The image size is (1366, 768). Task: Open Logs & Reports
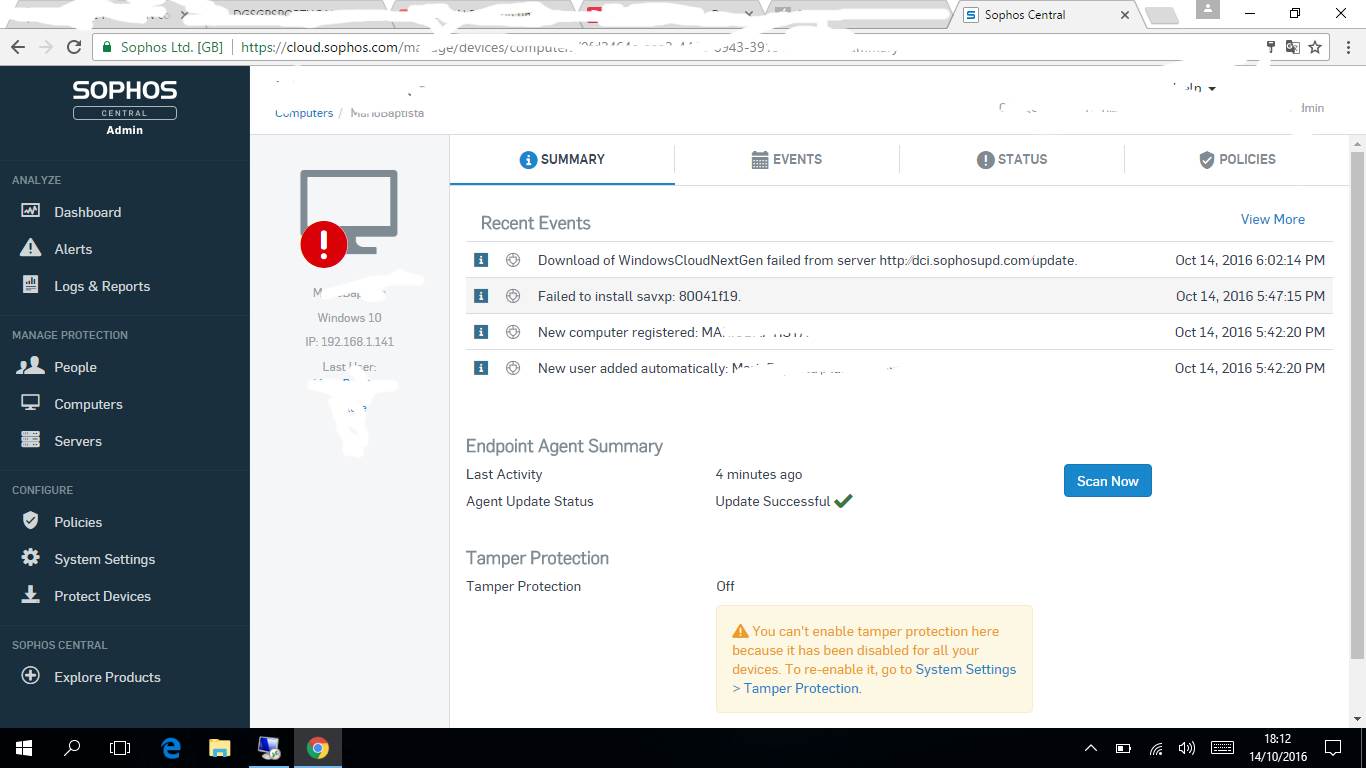(x=102, y=286)
